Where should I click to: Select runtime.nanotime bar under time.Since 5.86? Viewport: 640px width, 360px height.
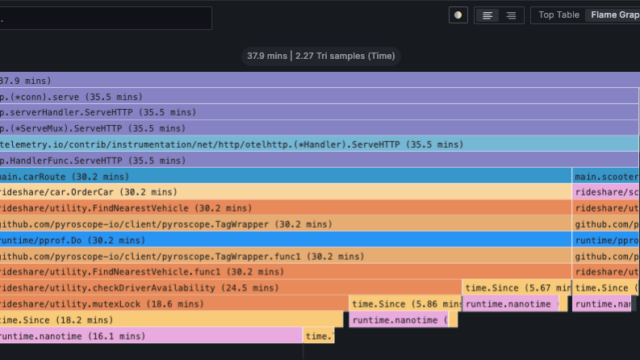pos(399,320)
